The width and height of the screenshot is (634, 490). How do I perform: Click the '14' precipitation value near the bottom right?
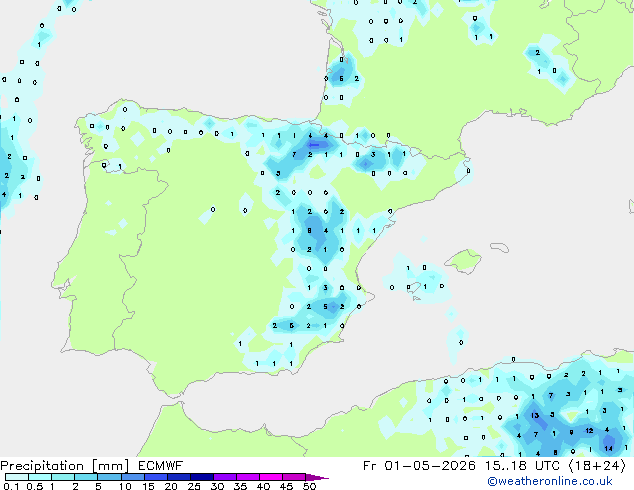[608, 448]
